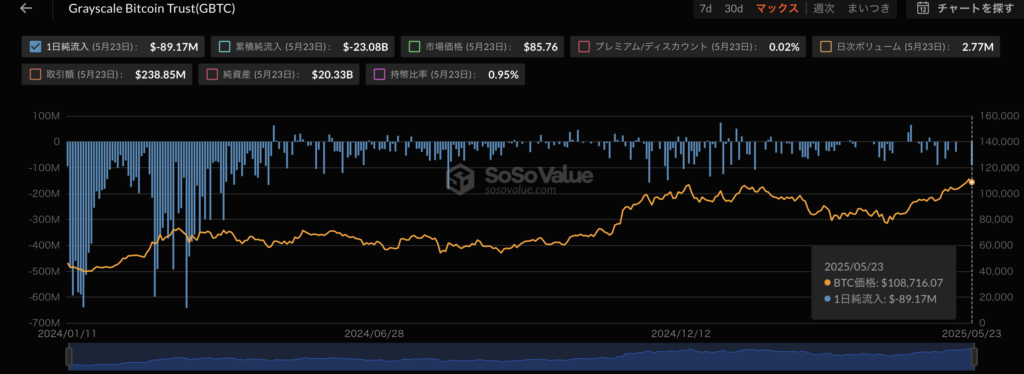1024x374 pixels.
Task: Click the orange BTC price marker dot
Action: (972, 182)
